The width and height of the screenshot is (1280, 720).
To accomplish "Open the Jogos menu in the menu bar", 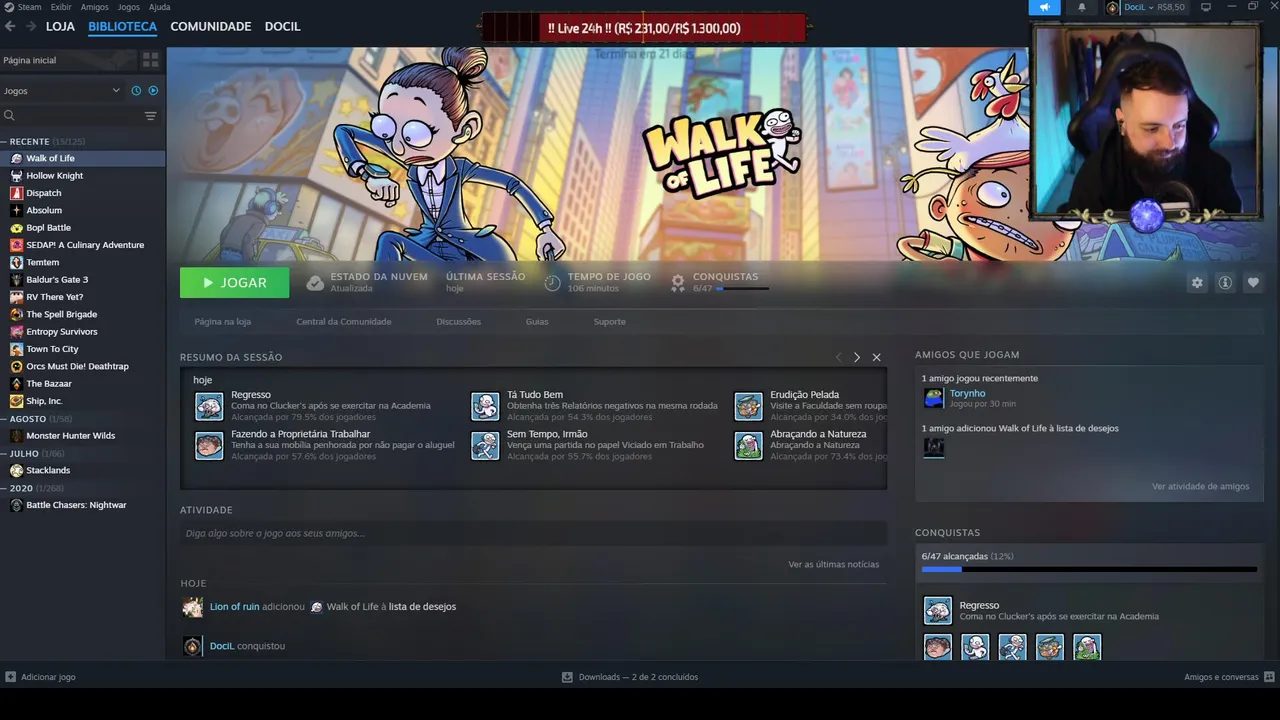I will (129, 7).
